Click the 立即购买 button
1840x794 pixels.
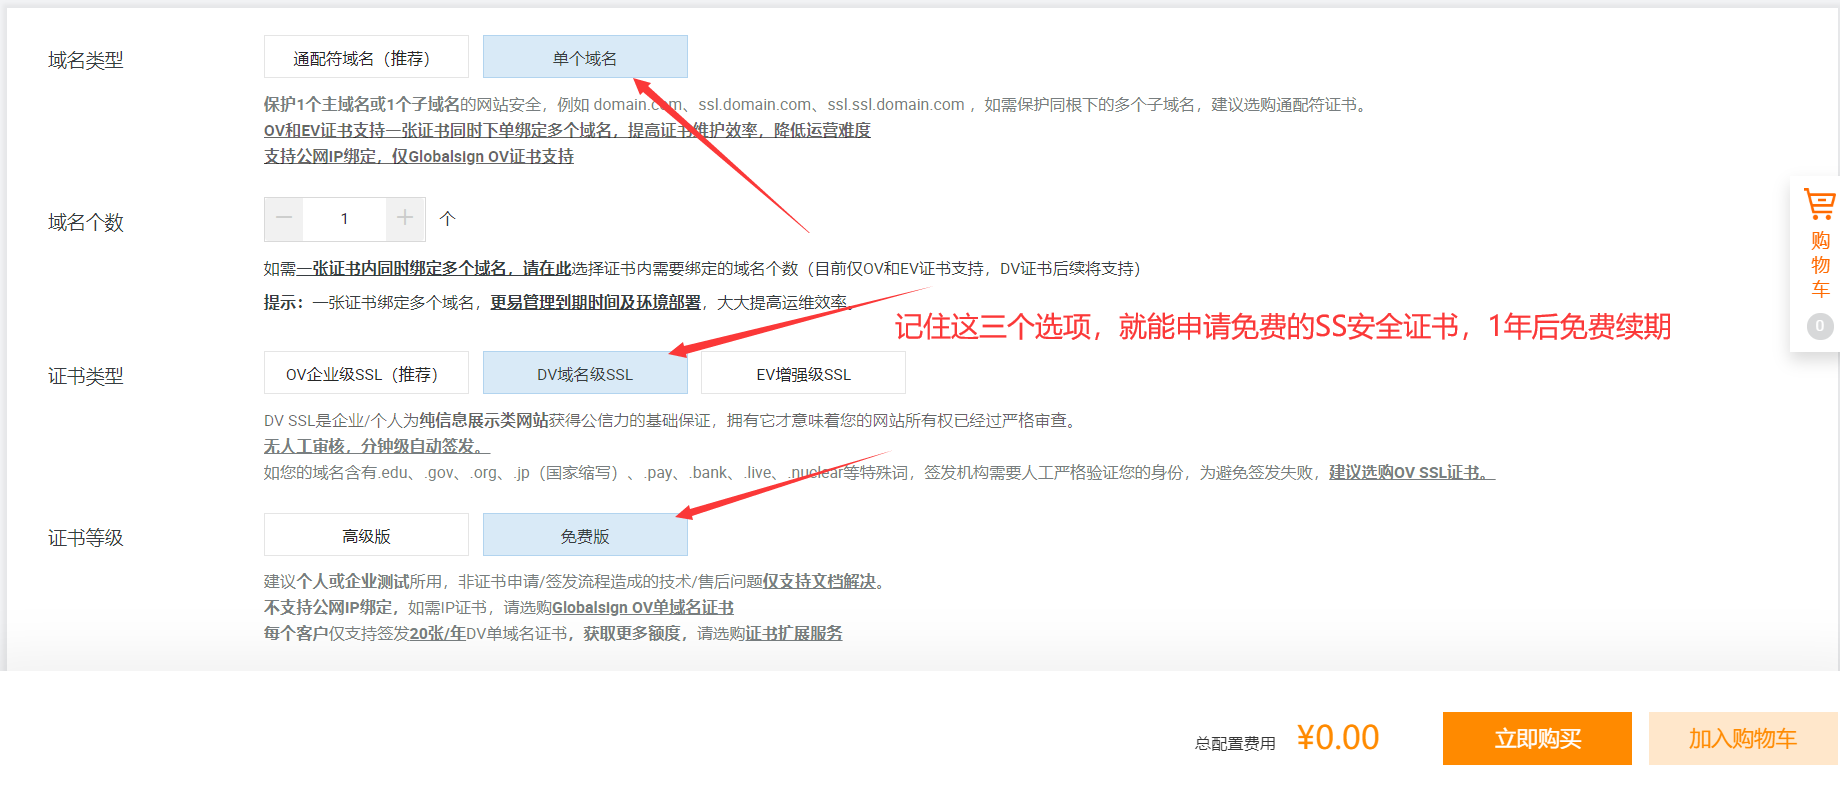point(1537,739)
